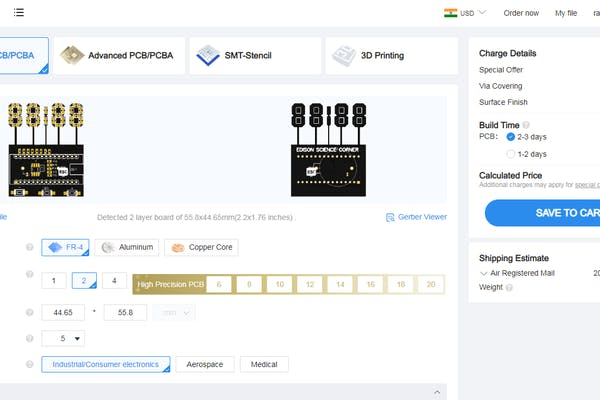Expand the USD currency dropdown arrow
The width and height of the screenshot is (600, 400).
click(x=482, y=13)
